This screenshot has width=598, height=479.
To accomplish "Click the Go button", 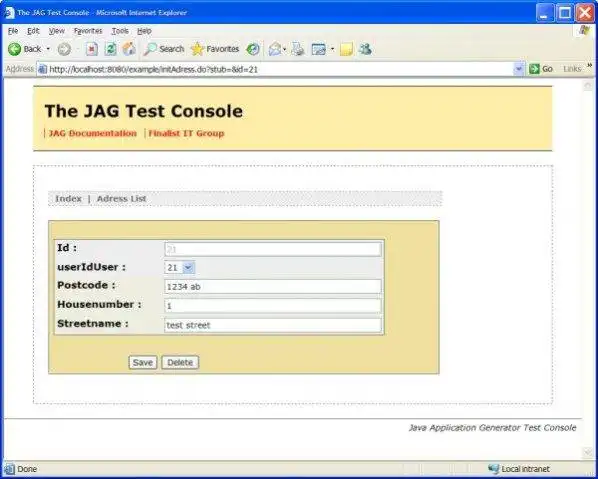I will pos(541,69).
